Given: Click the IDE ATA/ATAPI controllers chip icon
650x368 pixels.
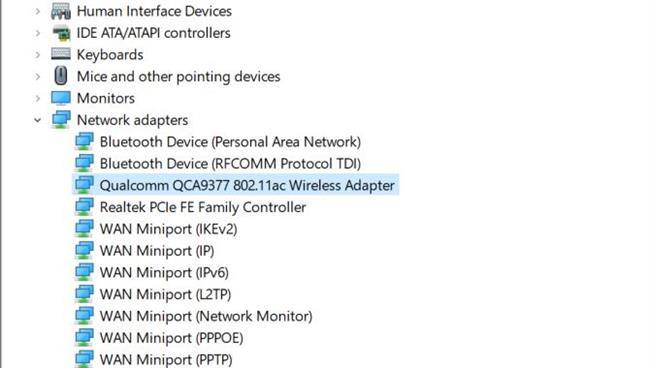Looking at the screenshot, I should pos(61,33).
